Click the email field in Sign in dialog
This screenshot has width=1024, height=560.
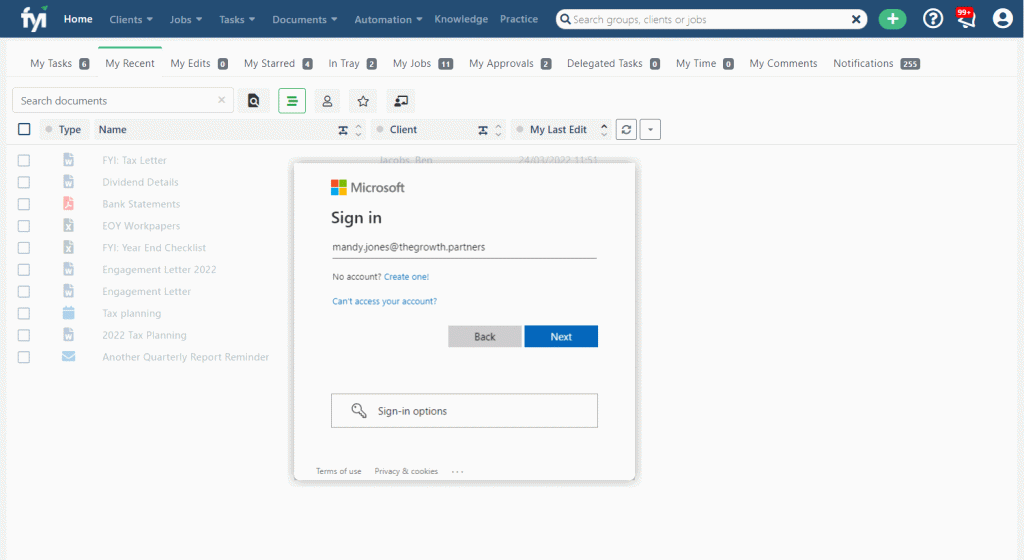464,247
